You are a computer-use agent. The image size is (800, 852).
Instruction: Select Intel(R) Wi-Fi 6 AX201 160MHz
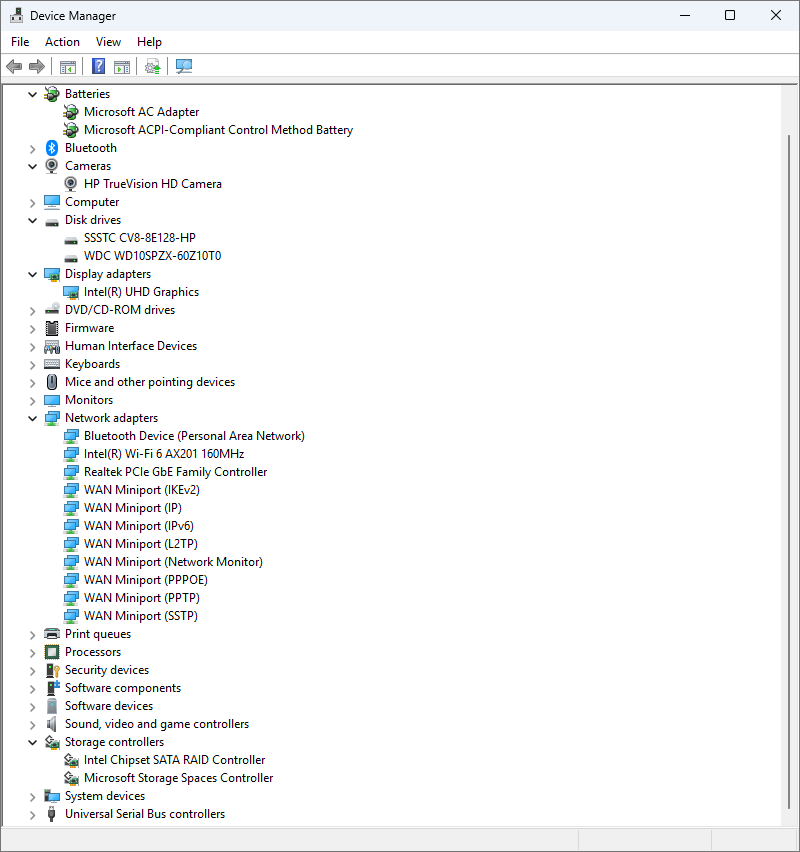[x=164, y=454]
